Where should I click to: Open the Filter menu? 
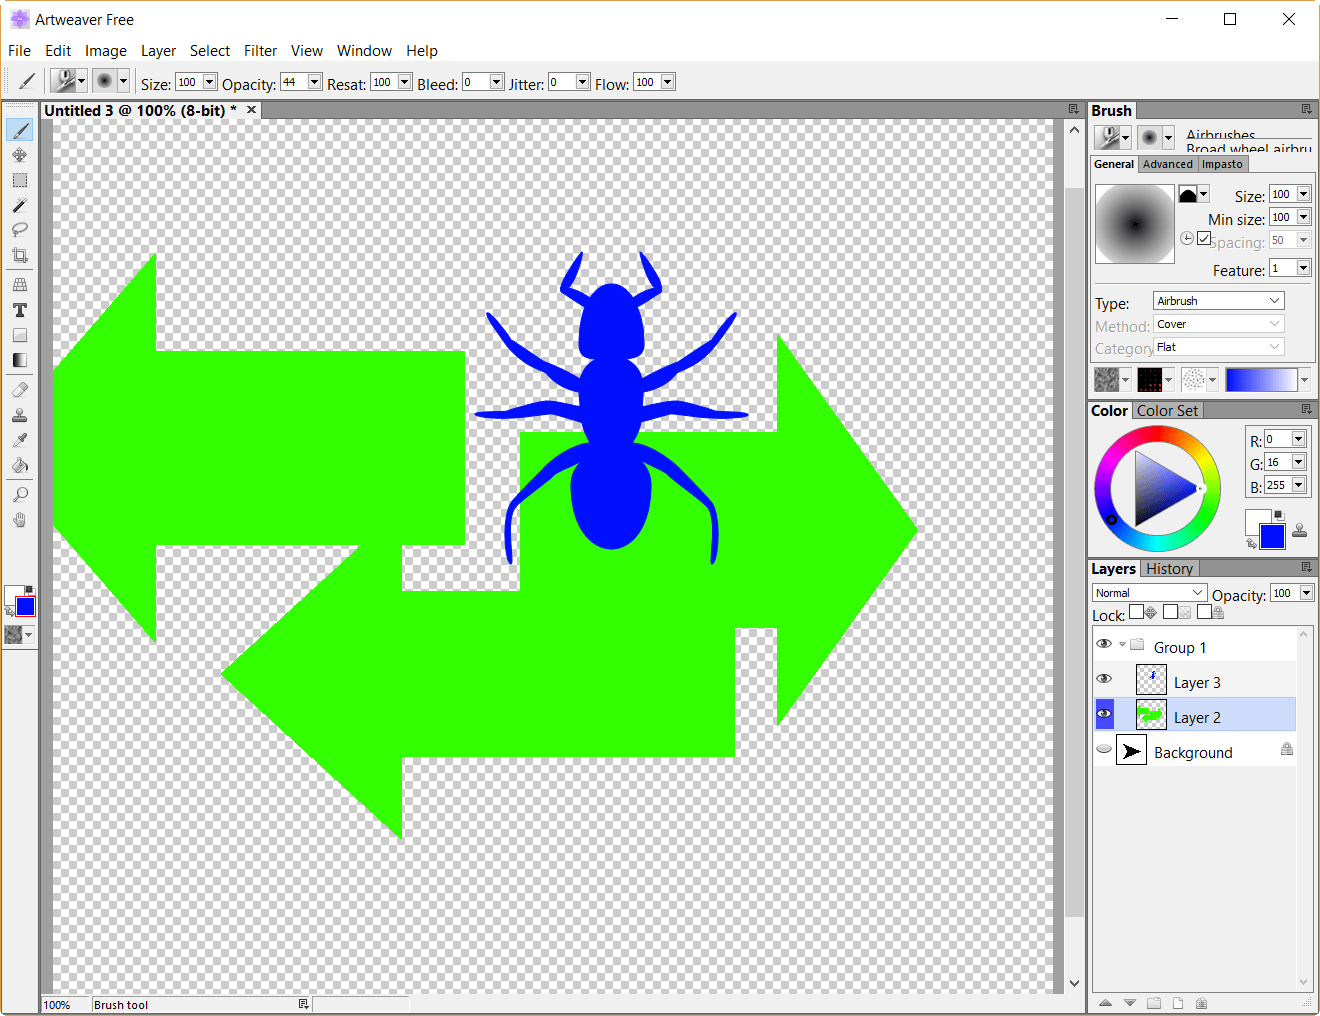click(260, 51)
